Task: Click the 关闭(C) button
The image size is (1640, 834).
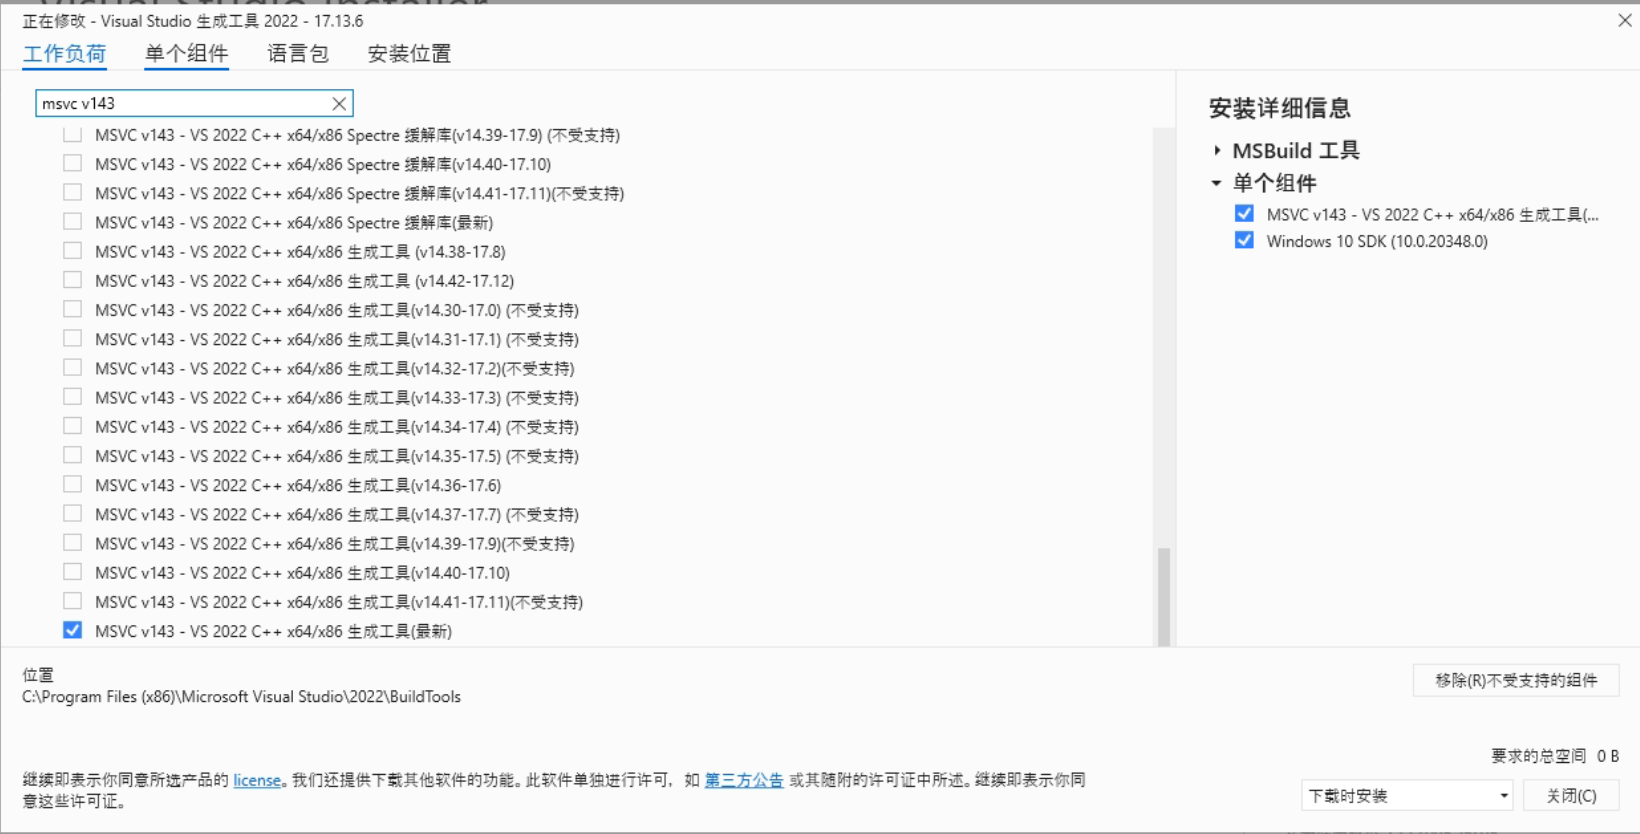Action: point(1571,796)
